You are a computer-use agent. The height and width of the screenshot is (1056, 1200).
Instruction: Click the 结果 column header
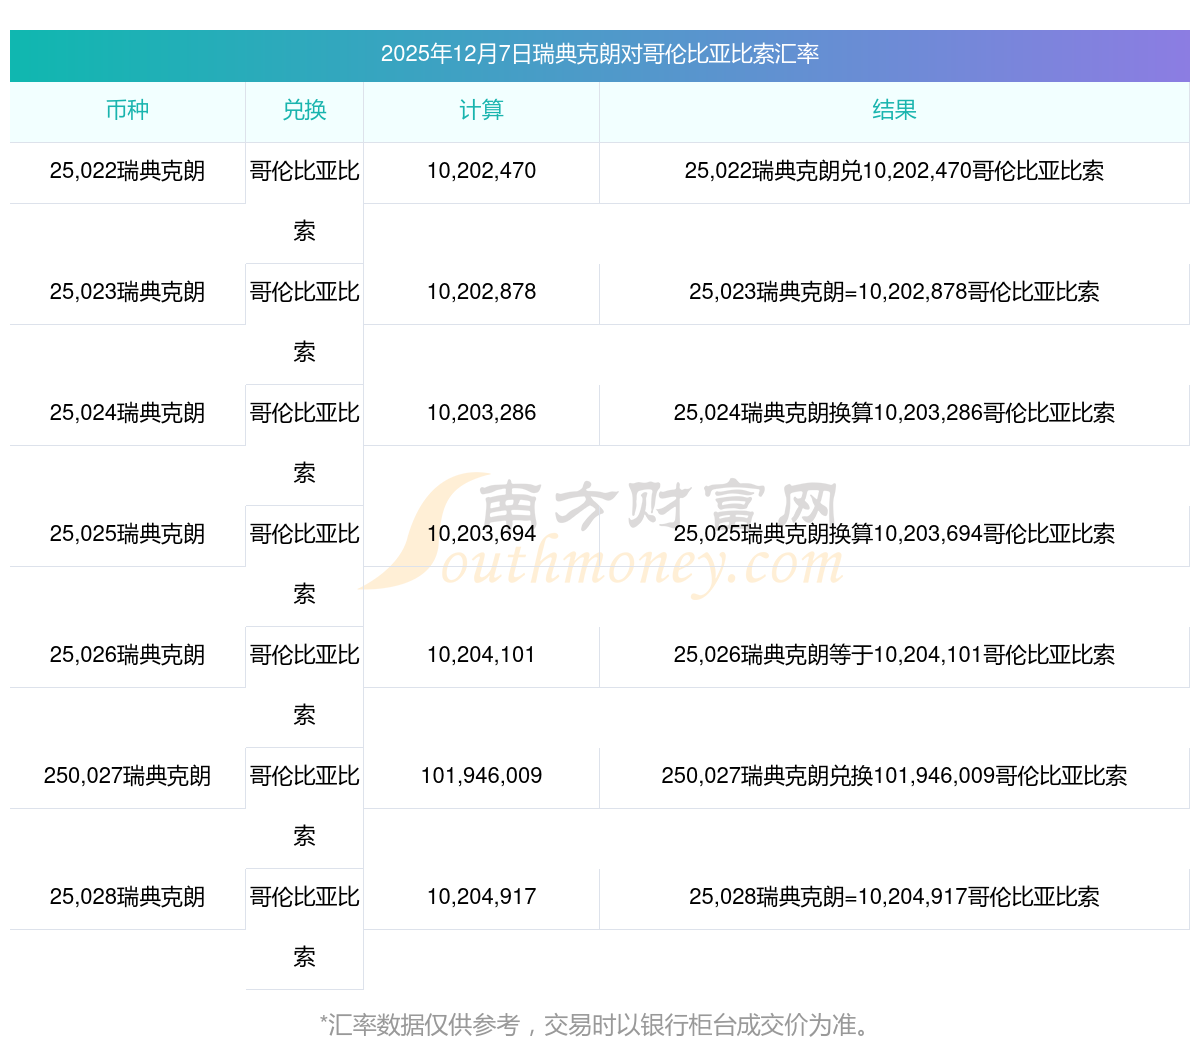(x=894, y=111)
